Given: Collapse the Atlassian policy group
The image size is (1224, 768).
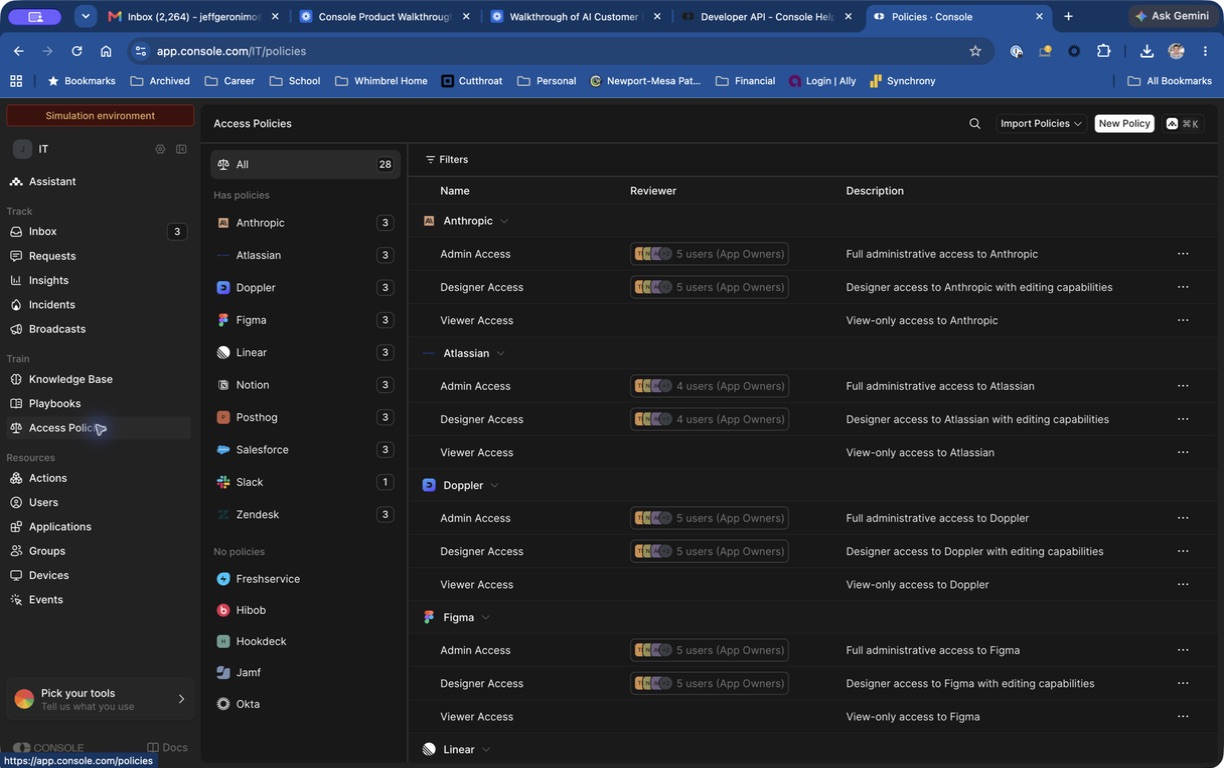Looking at the screenshot, I should (x=501, y=353).
